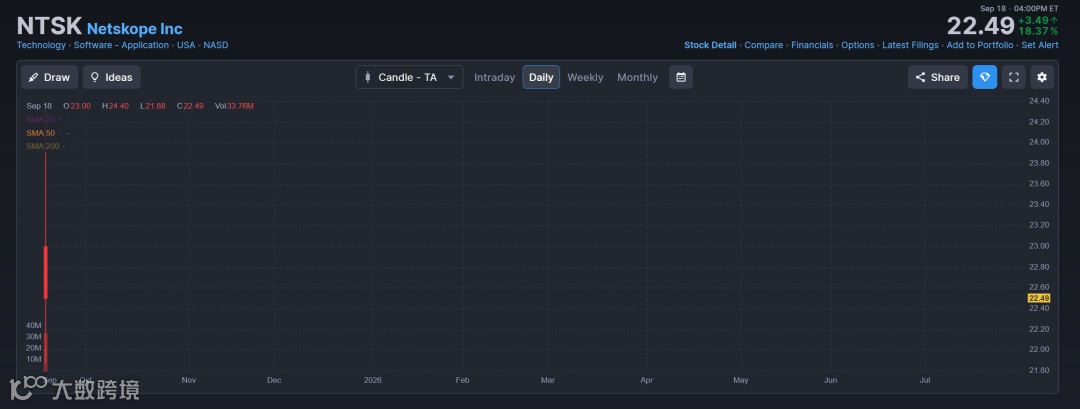This screenshot has width=1080, height=409.
Task: Click the Vol 33.76M value
Action: point(234,106)
